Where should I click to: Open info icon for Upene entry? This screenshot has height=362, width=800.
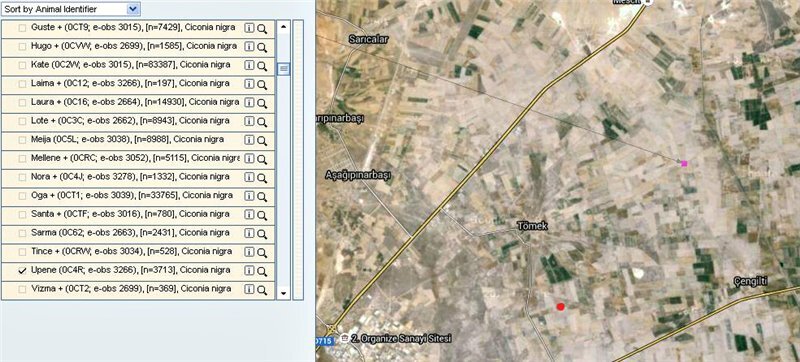click(249, 271)
